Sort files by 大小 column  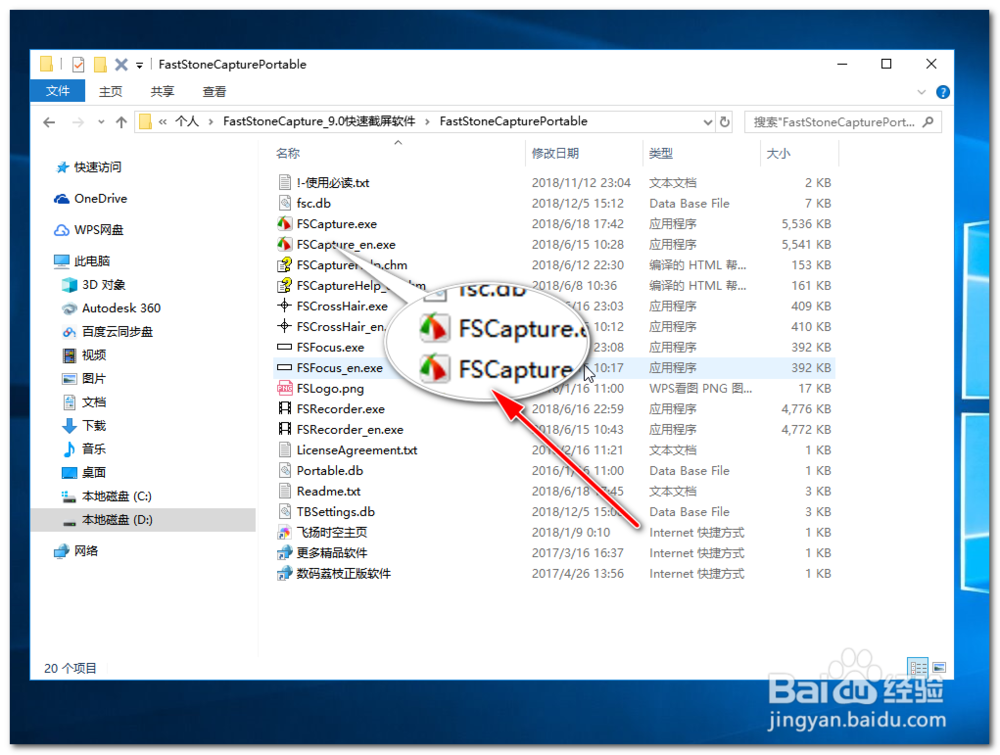778,154
